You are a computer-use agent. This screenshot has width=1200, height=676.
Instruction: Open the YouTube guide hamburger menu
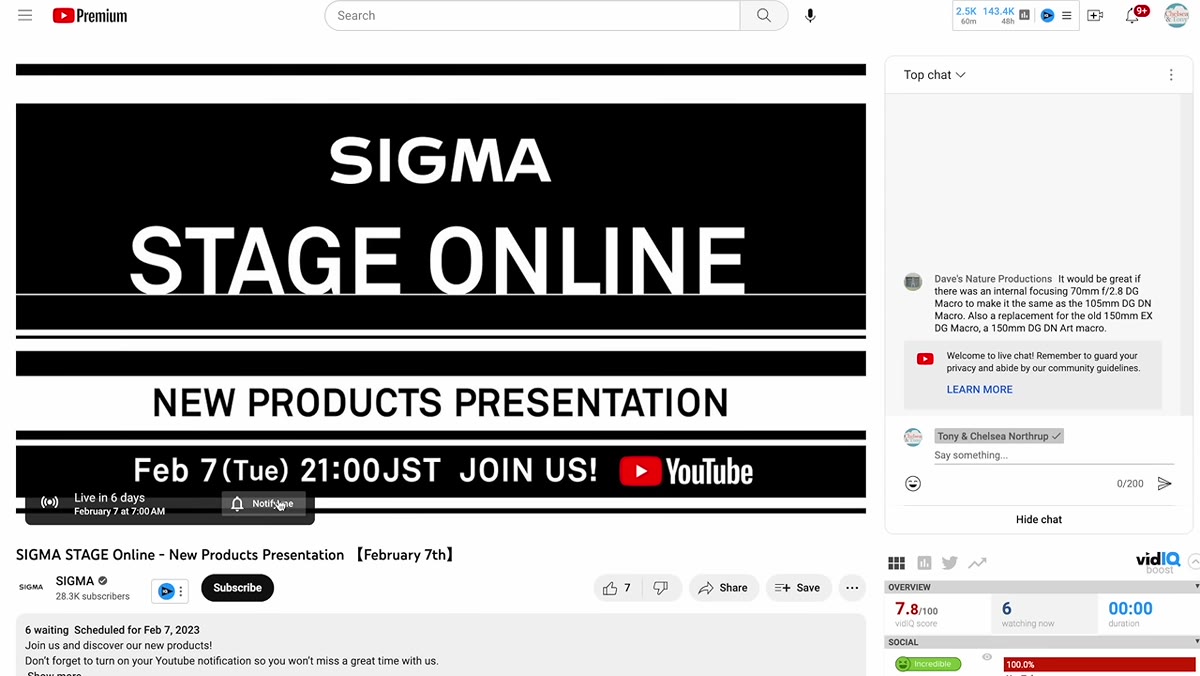click(x=25, y=16)
